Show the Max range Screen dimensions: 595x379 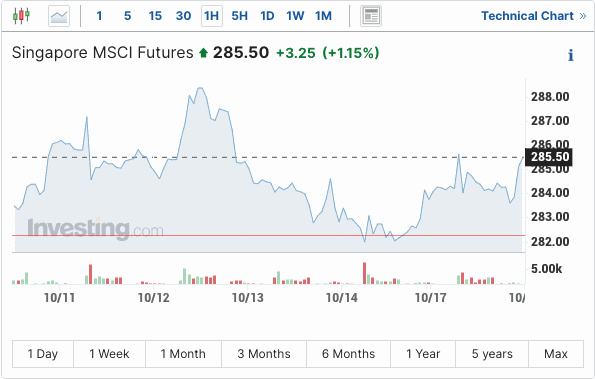[x=556, y=354]
